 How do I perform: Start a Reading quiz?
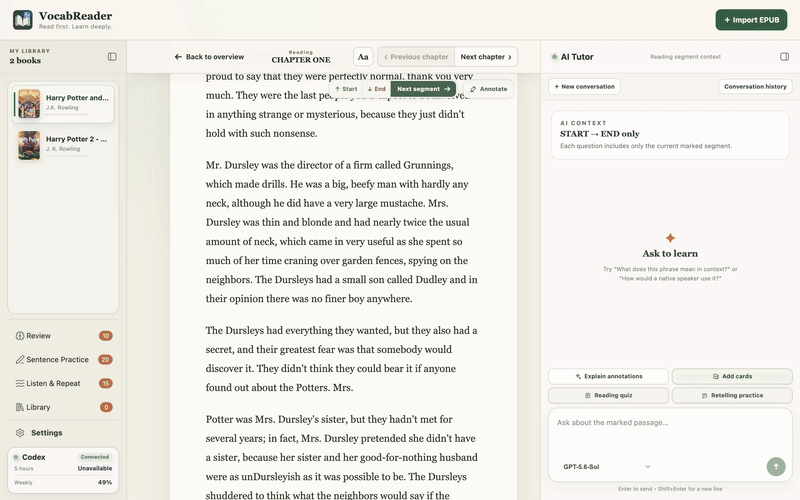[608, 395]
